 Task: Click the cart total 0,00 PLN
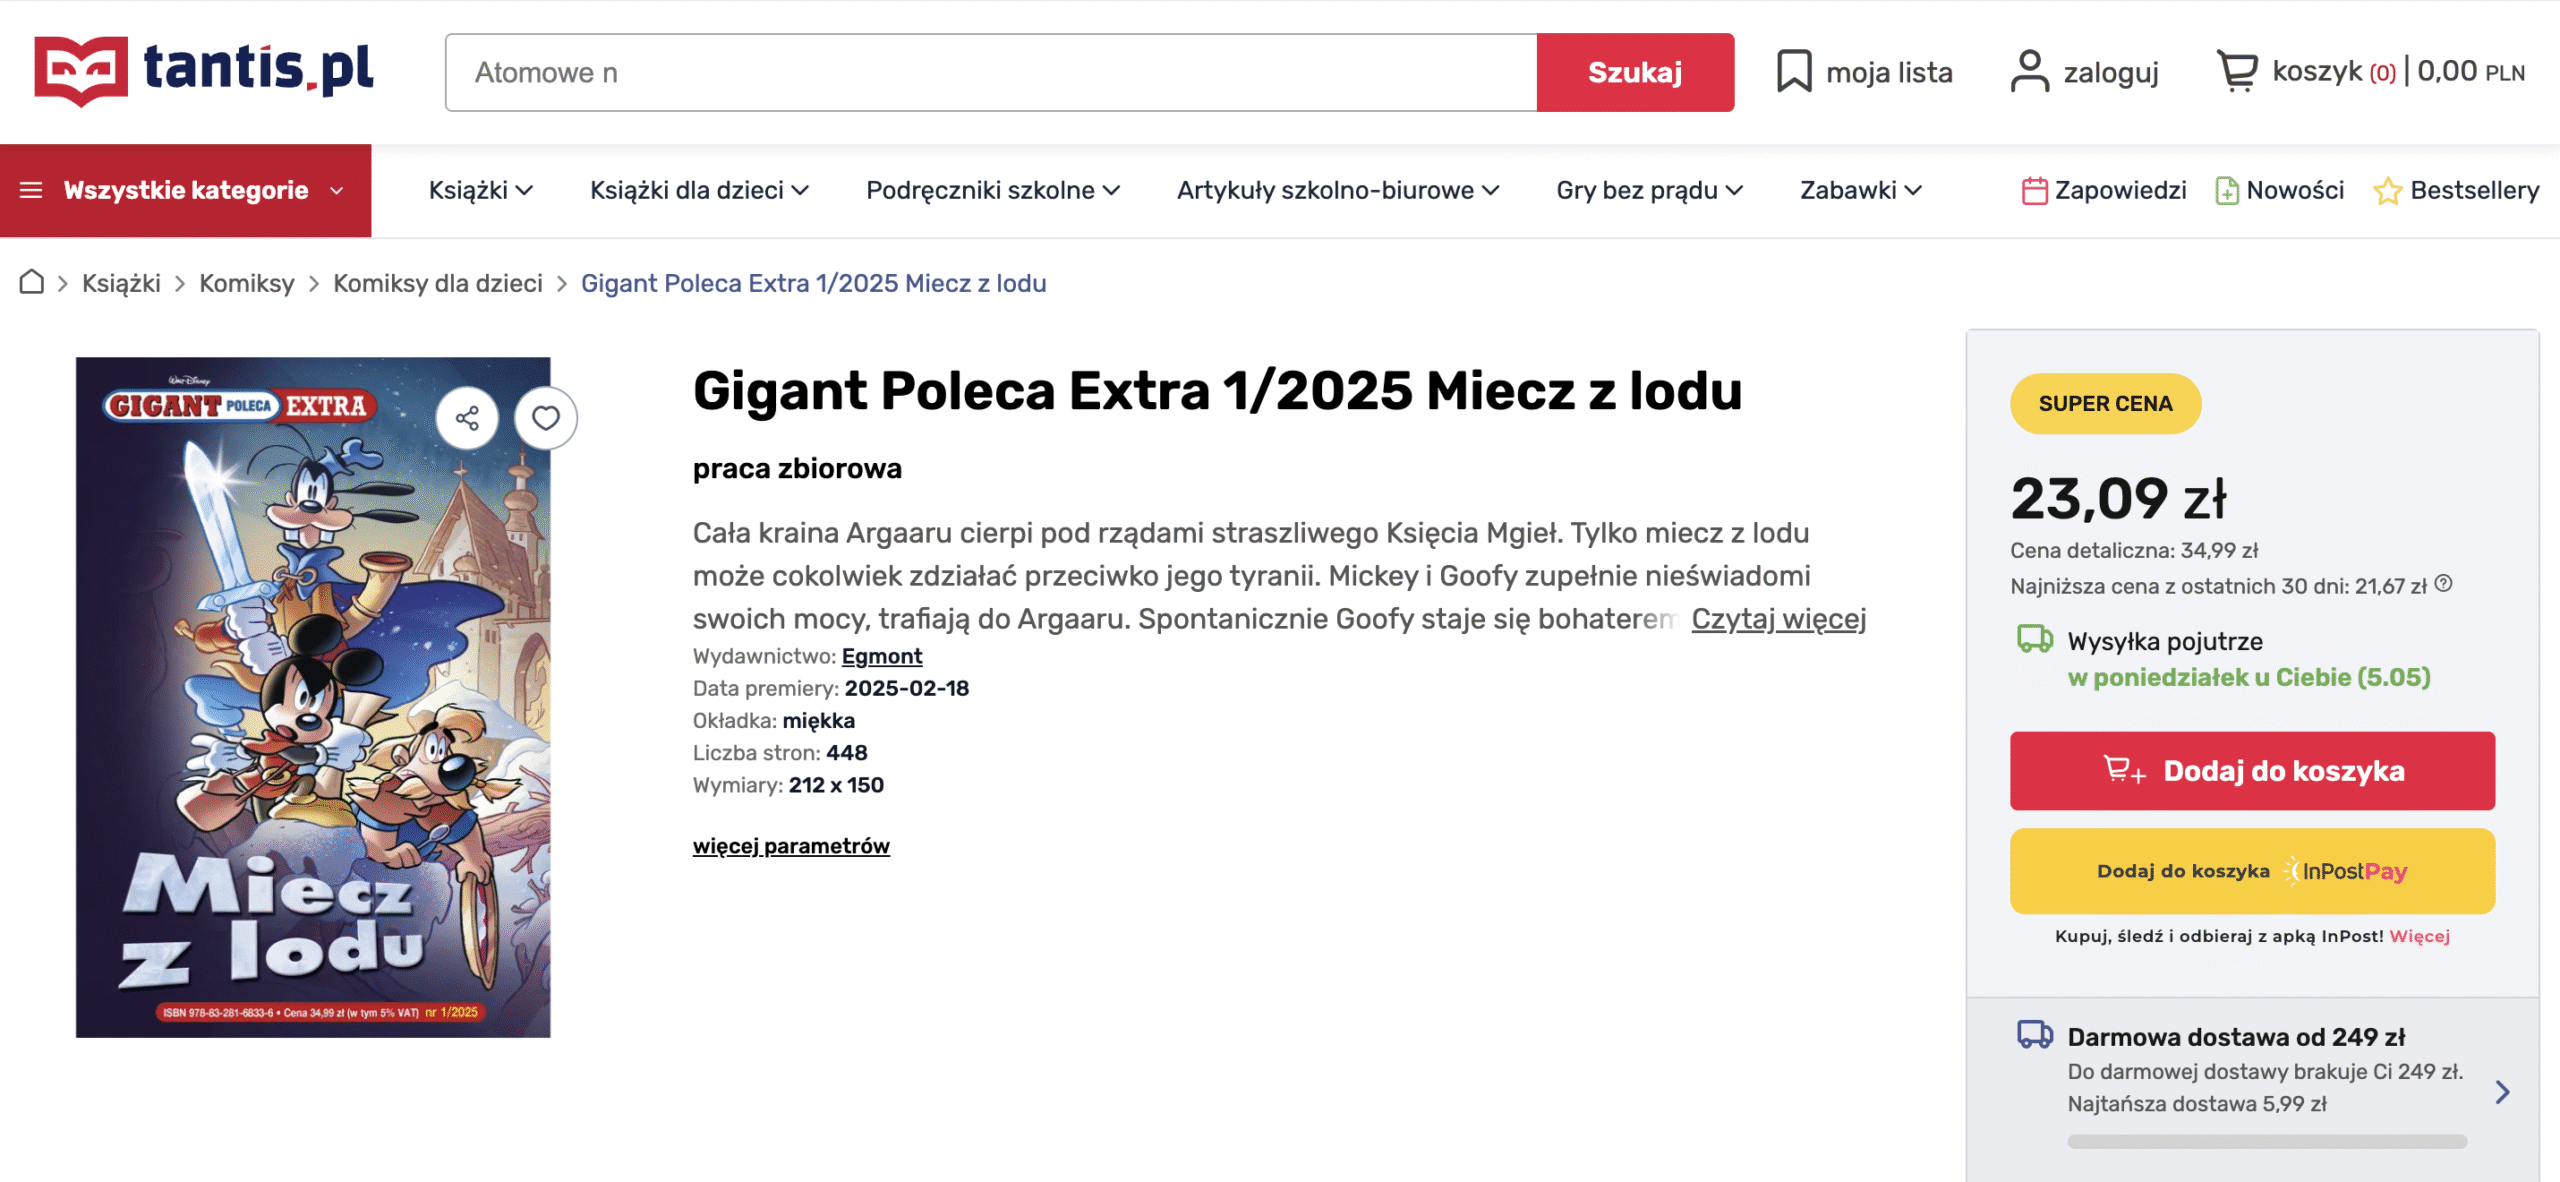tap(2470, 72)
